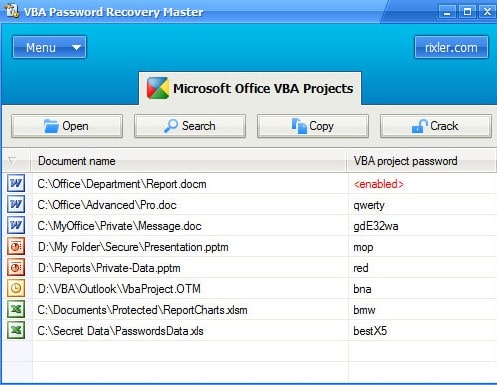
Task: Select row C:\Secret Data\PasswordsData.xls
Action: click(249, 331)
